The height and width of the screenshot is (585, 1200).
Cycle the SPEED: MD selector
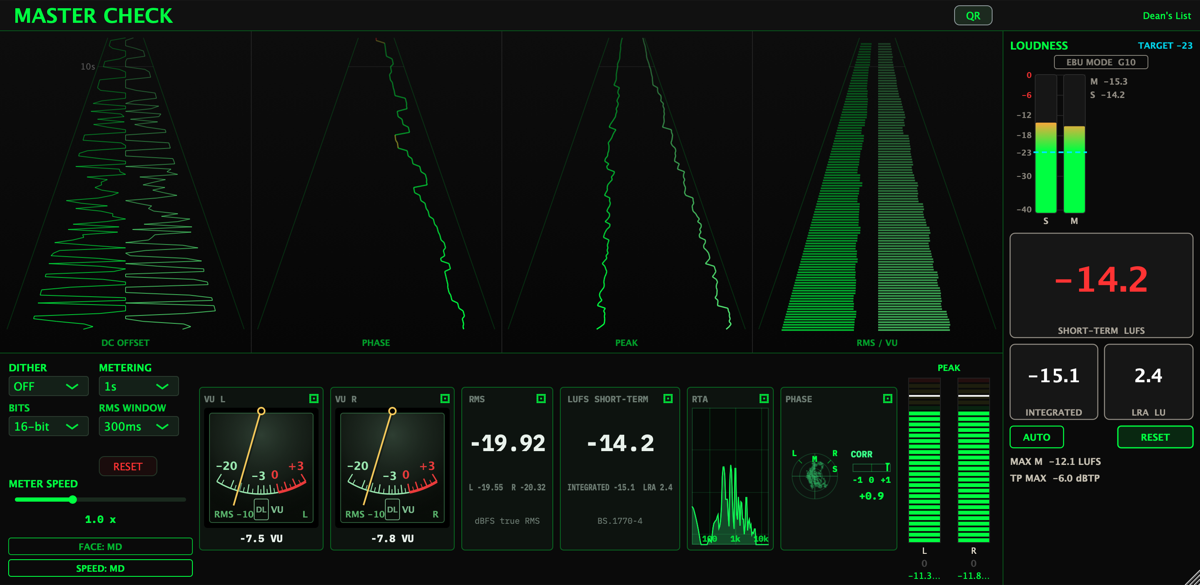100,568
